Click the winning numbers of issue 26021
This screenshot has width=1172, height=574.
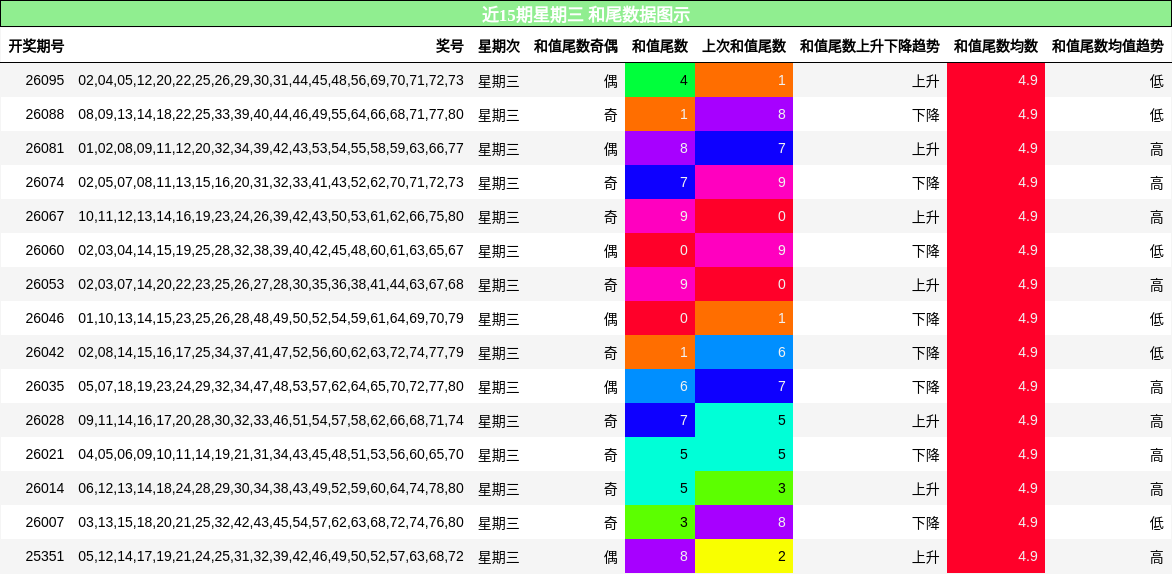tap(271, 454)
